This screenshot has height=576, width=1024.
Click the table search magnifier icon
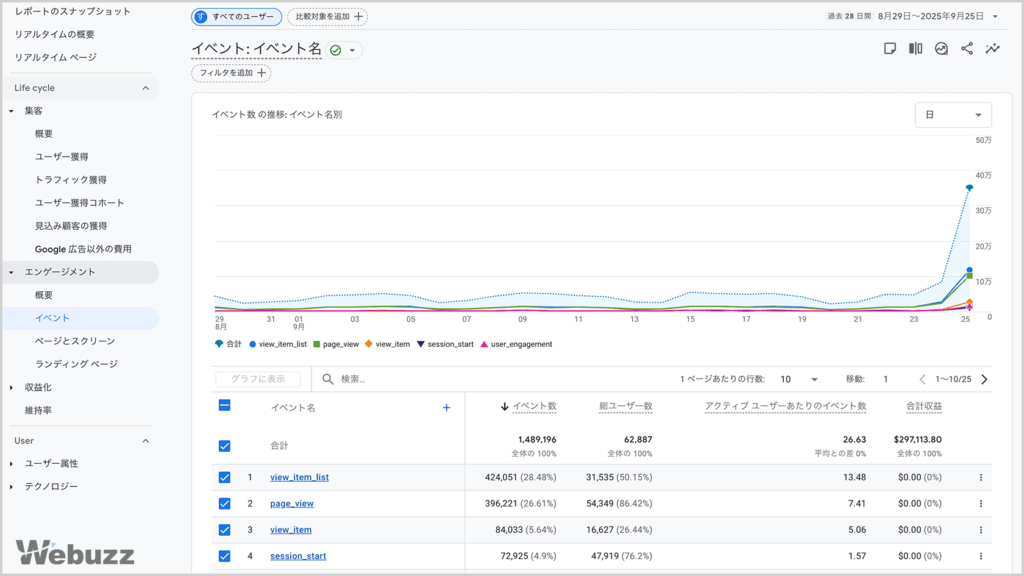point(328,379)
